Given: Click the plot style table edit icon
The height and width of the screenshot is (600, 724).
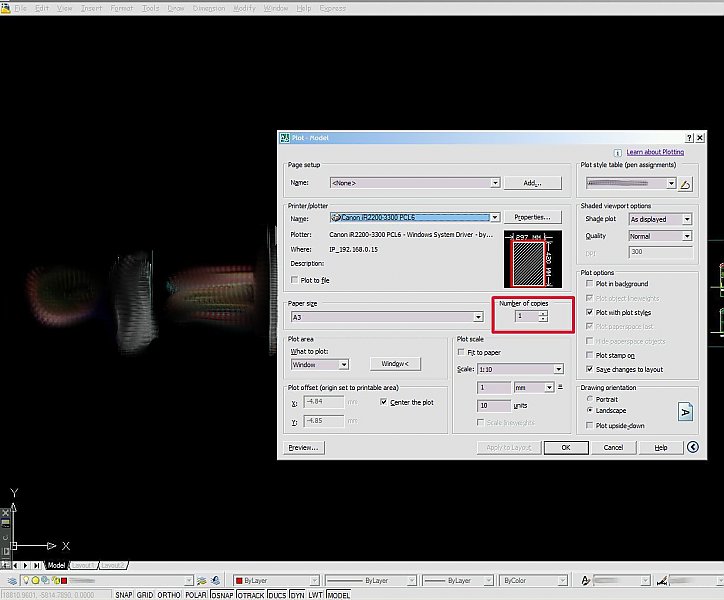Looking at the screenshot, I should (685, 184).
